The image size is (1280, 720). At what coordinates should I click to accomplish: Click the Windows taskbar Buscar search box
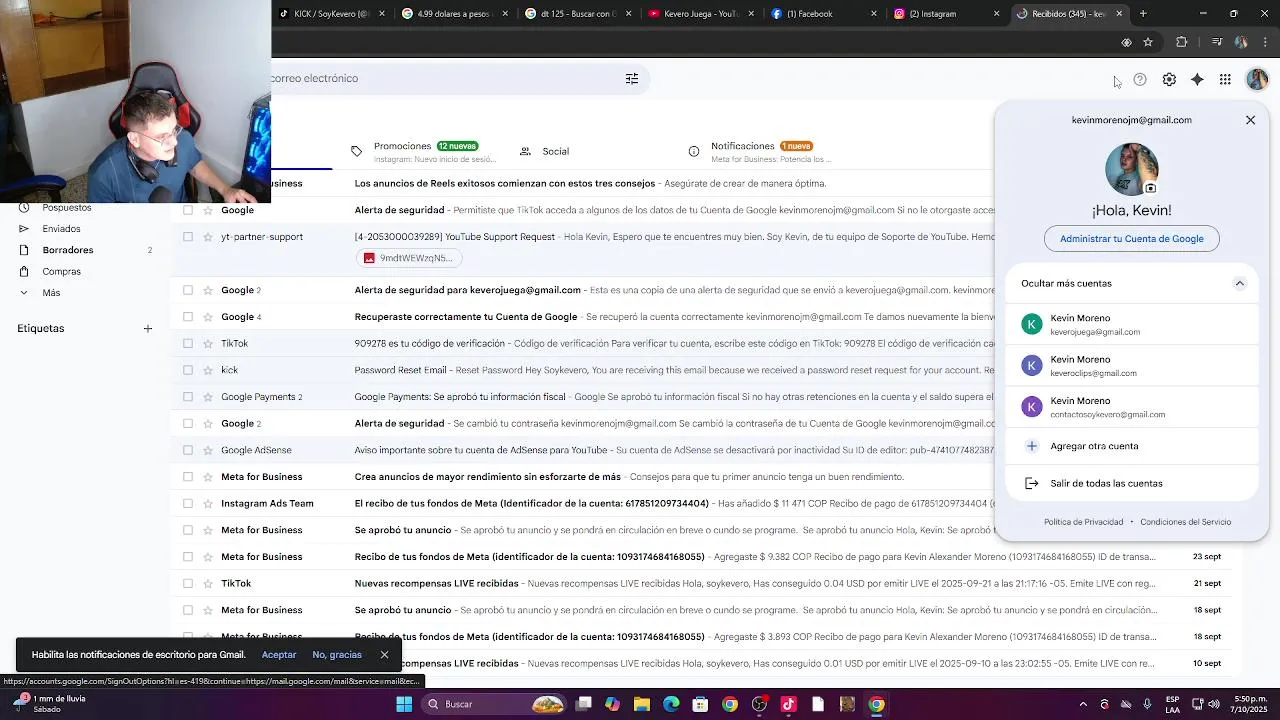click(495, 704)
